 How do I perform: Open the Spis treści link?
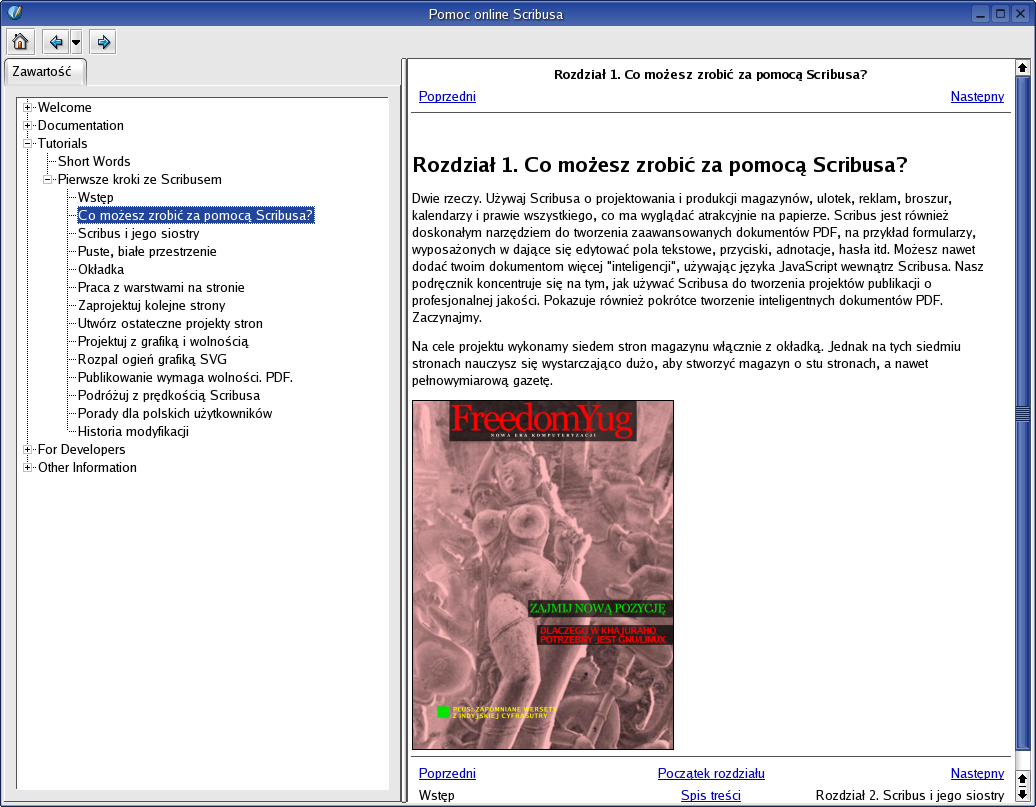click(710, 795)
